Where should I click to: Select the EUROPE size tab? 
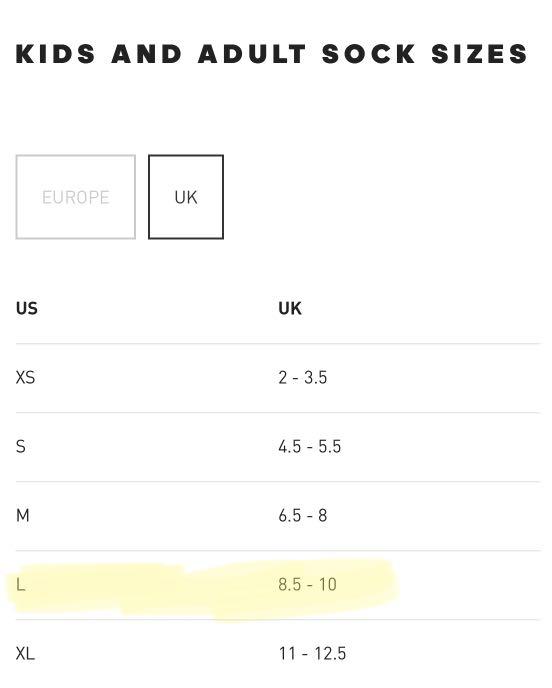pyautogui.click(x=75, y=197)
